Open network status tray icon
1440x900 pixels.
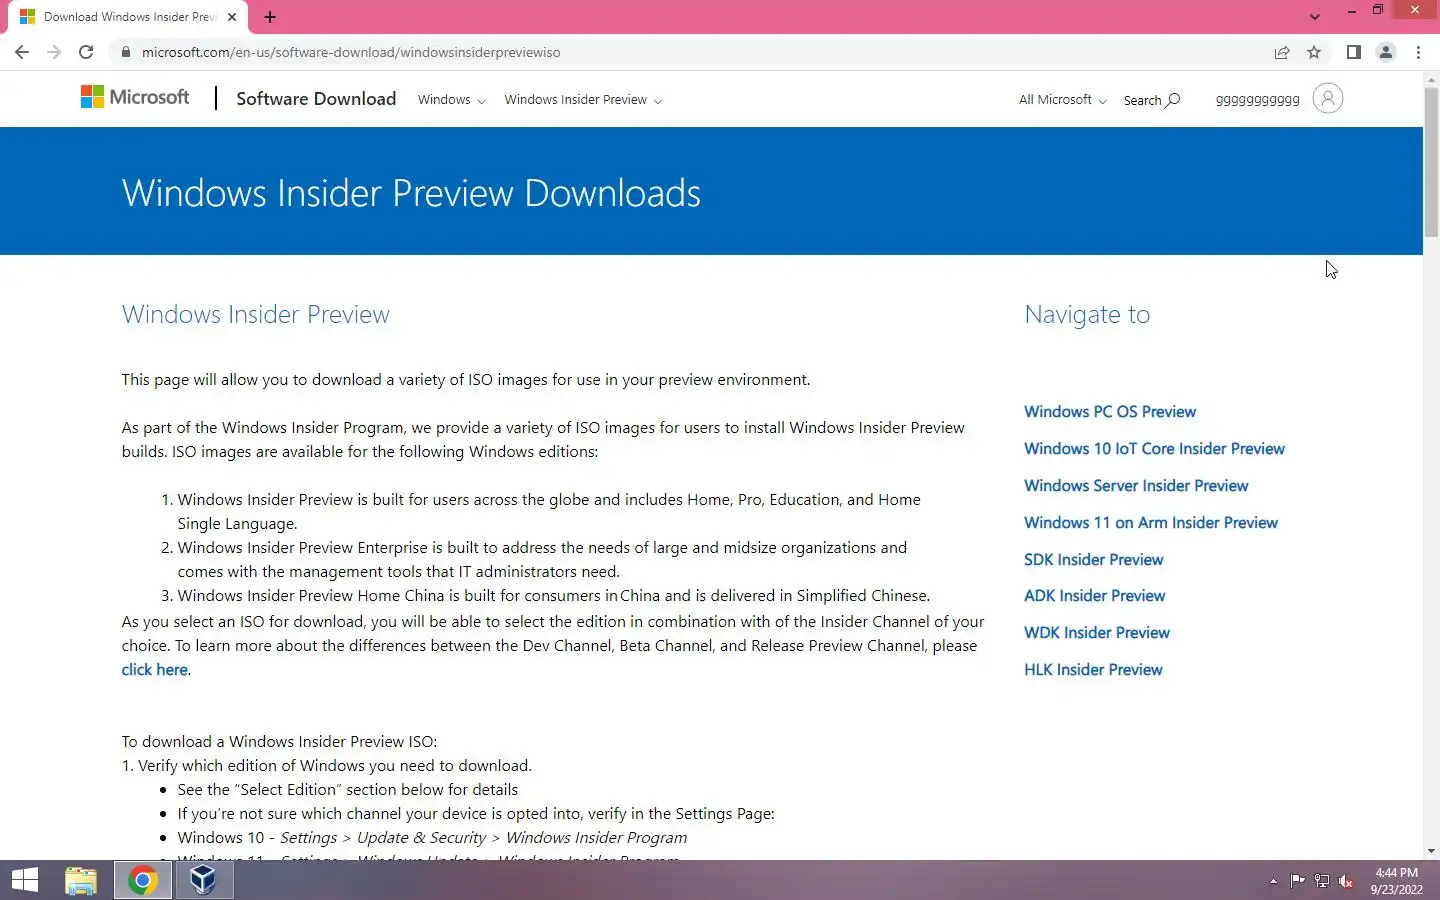pyautogui.click(x=1322, y=881)
